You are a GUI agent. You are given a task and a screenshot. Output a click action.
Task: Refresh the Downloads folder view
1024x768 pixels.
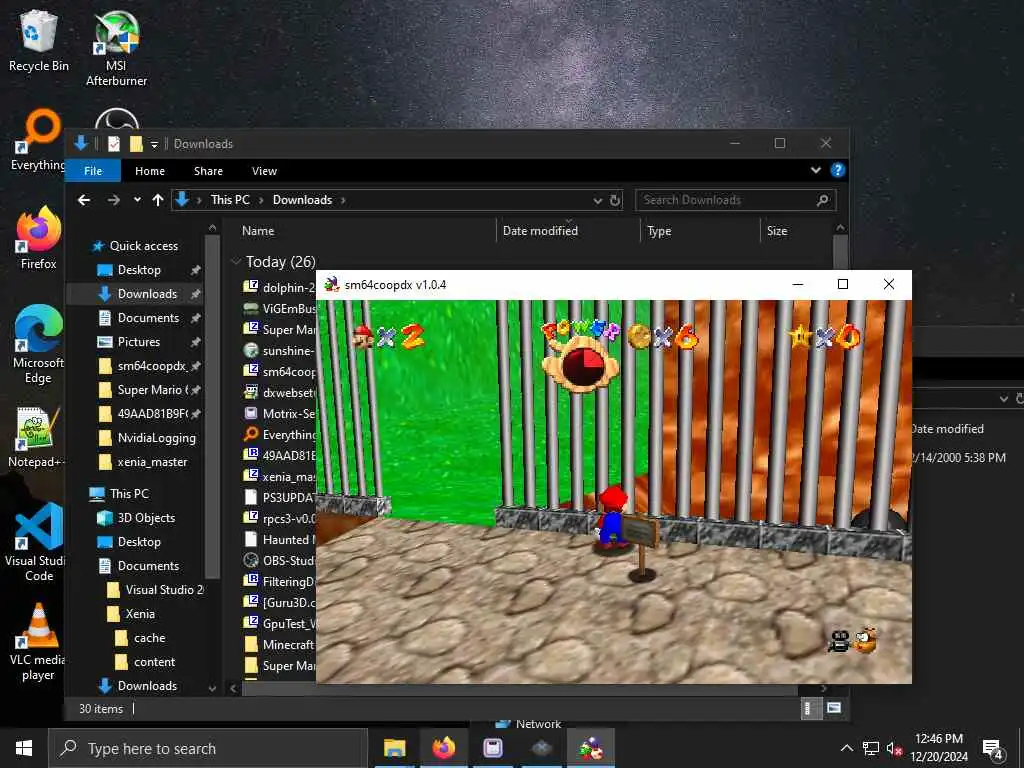coord(615,200)
